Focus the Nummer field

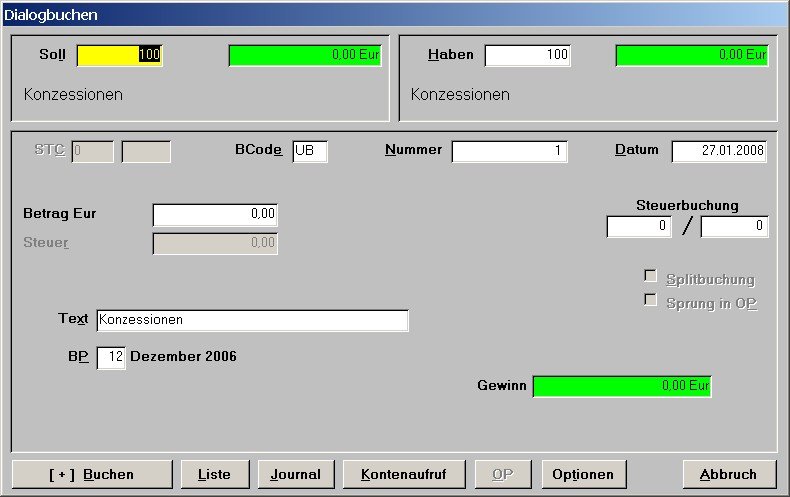[509, 152]
